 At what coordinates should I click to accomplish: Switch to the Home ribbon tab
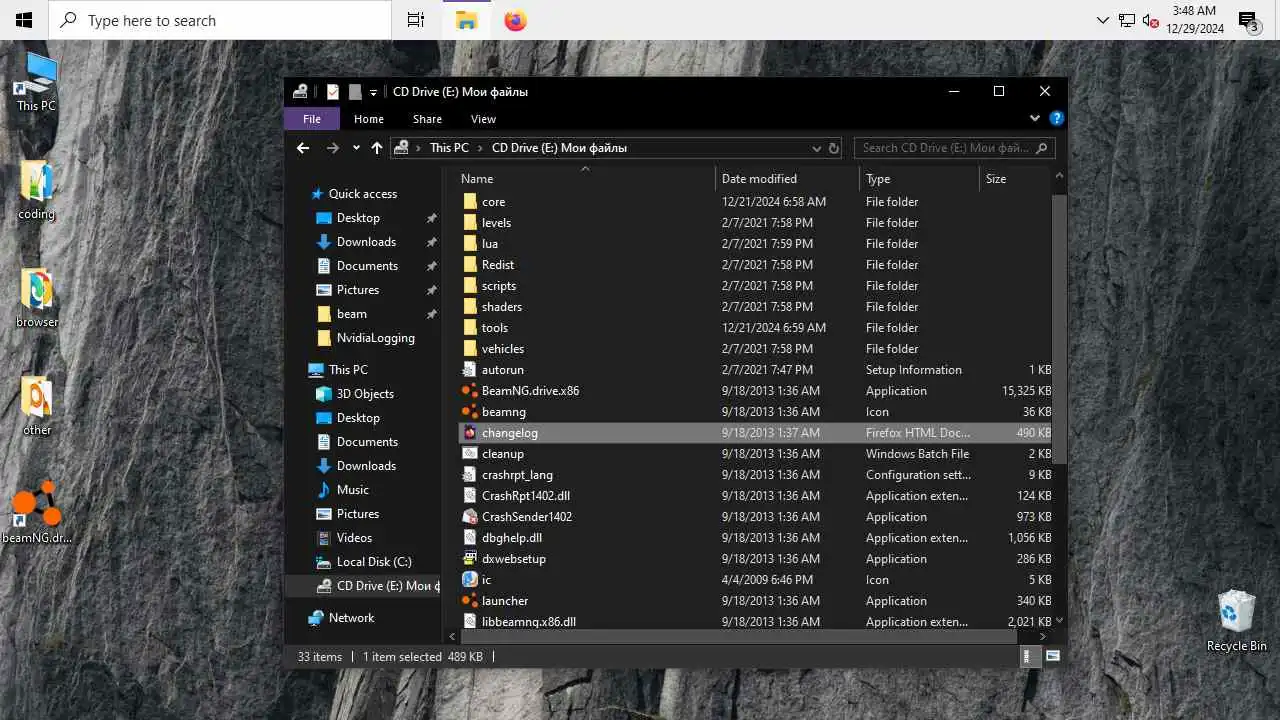[369, 119]
